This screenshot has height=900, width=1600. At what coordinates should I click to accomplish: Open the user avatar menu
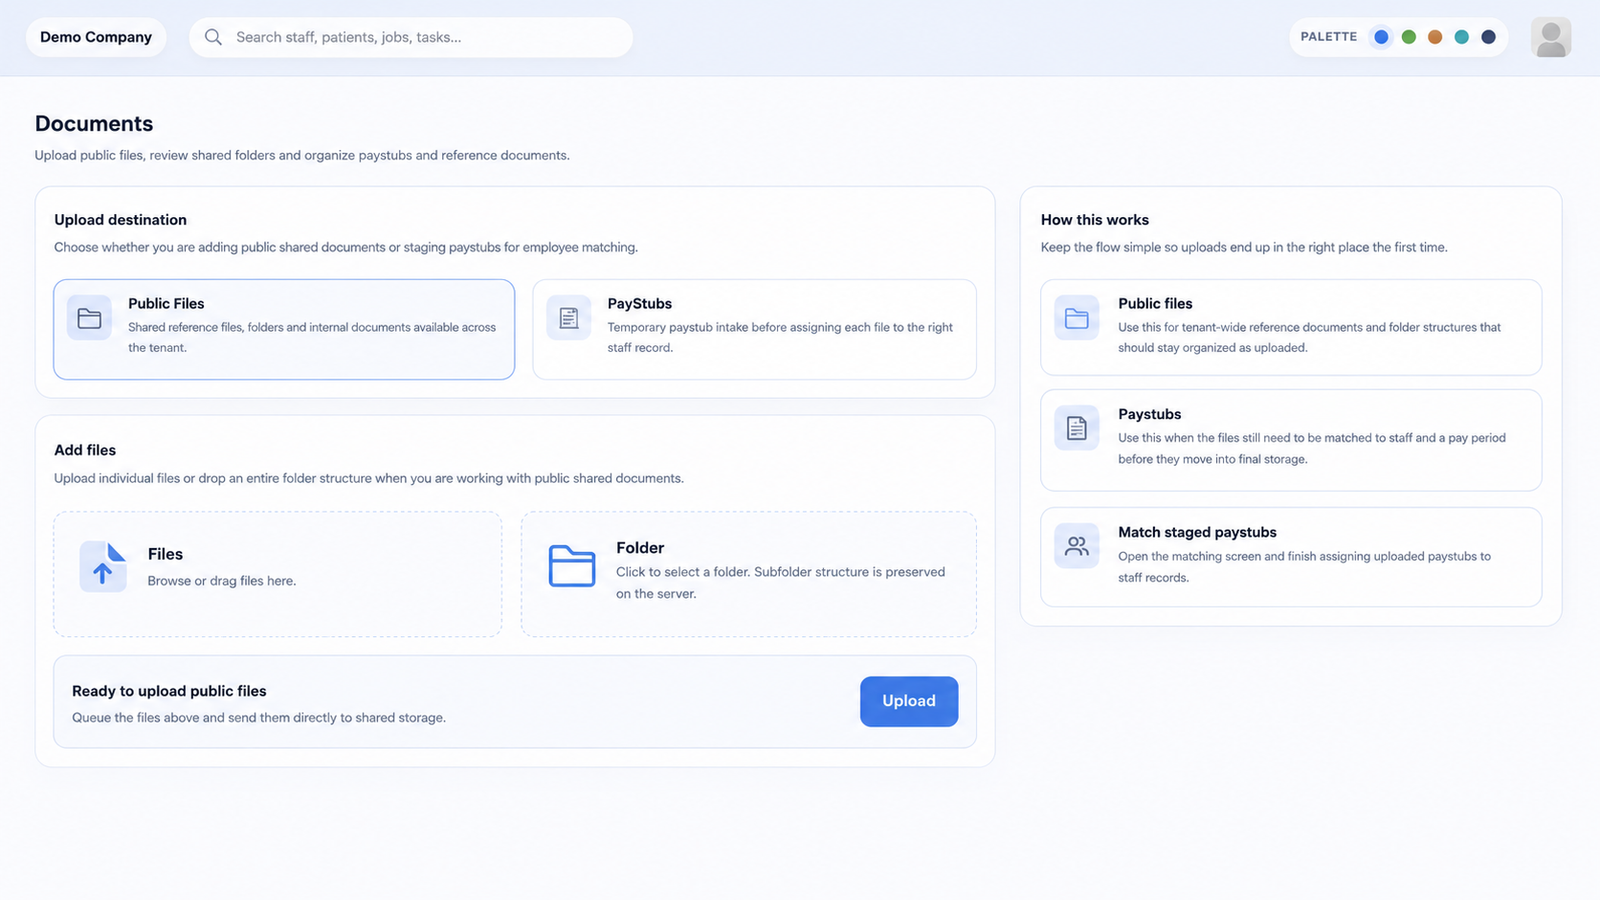[x=1551, y=37]
